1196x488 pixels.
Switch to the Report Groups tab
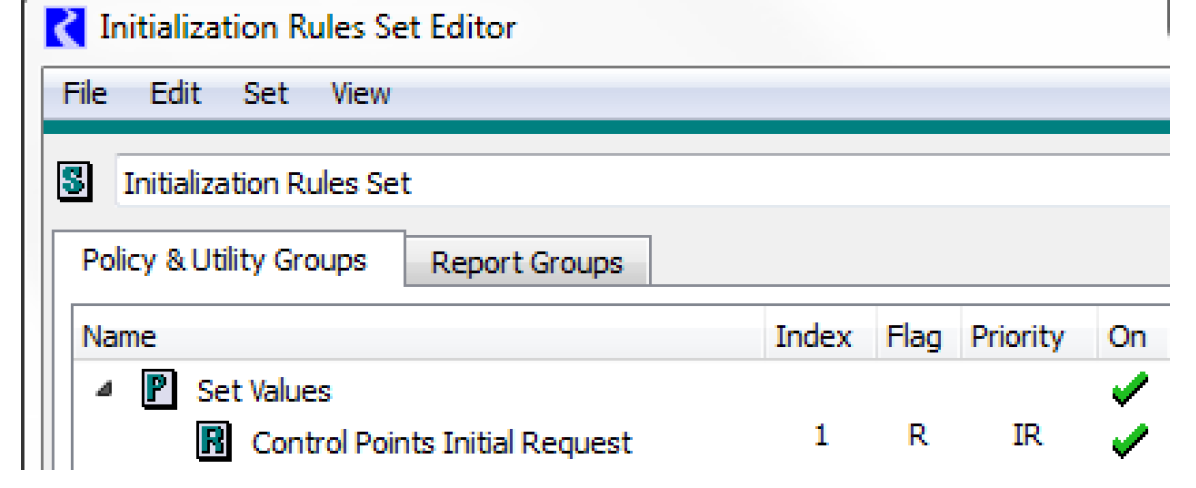tap(527, 264)
